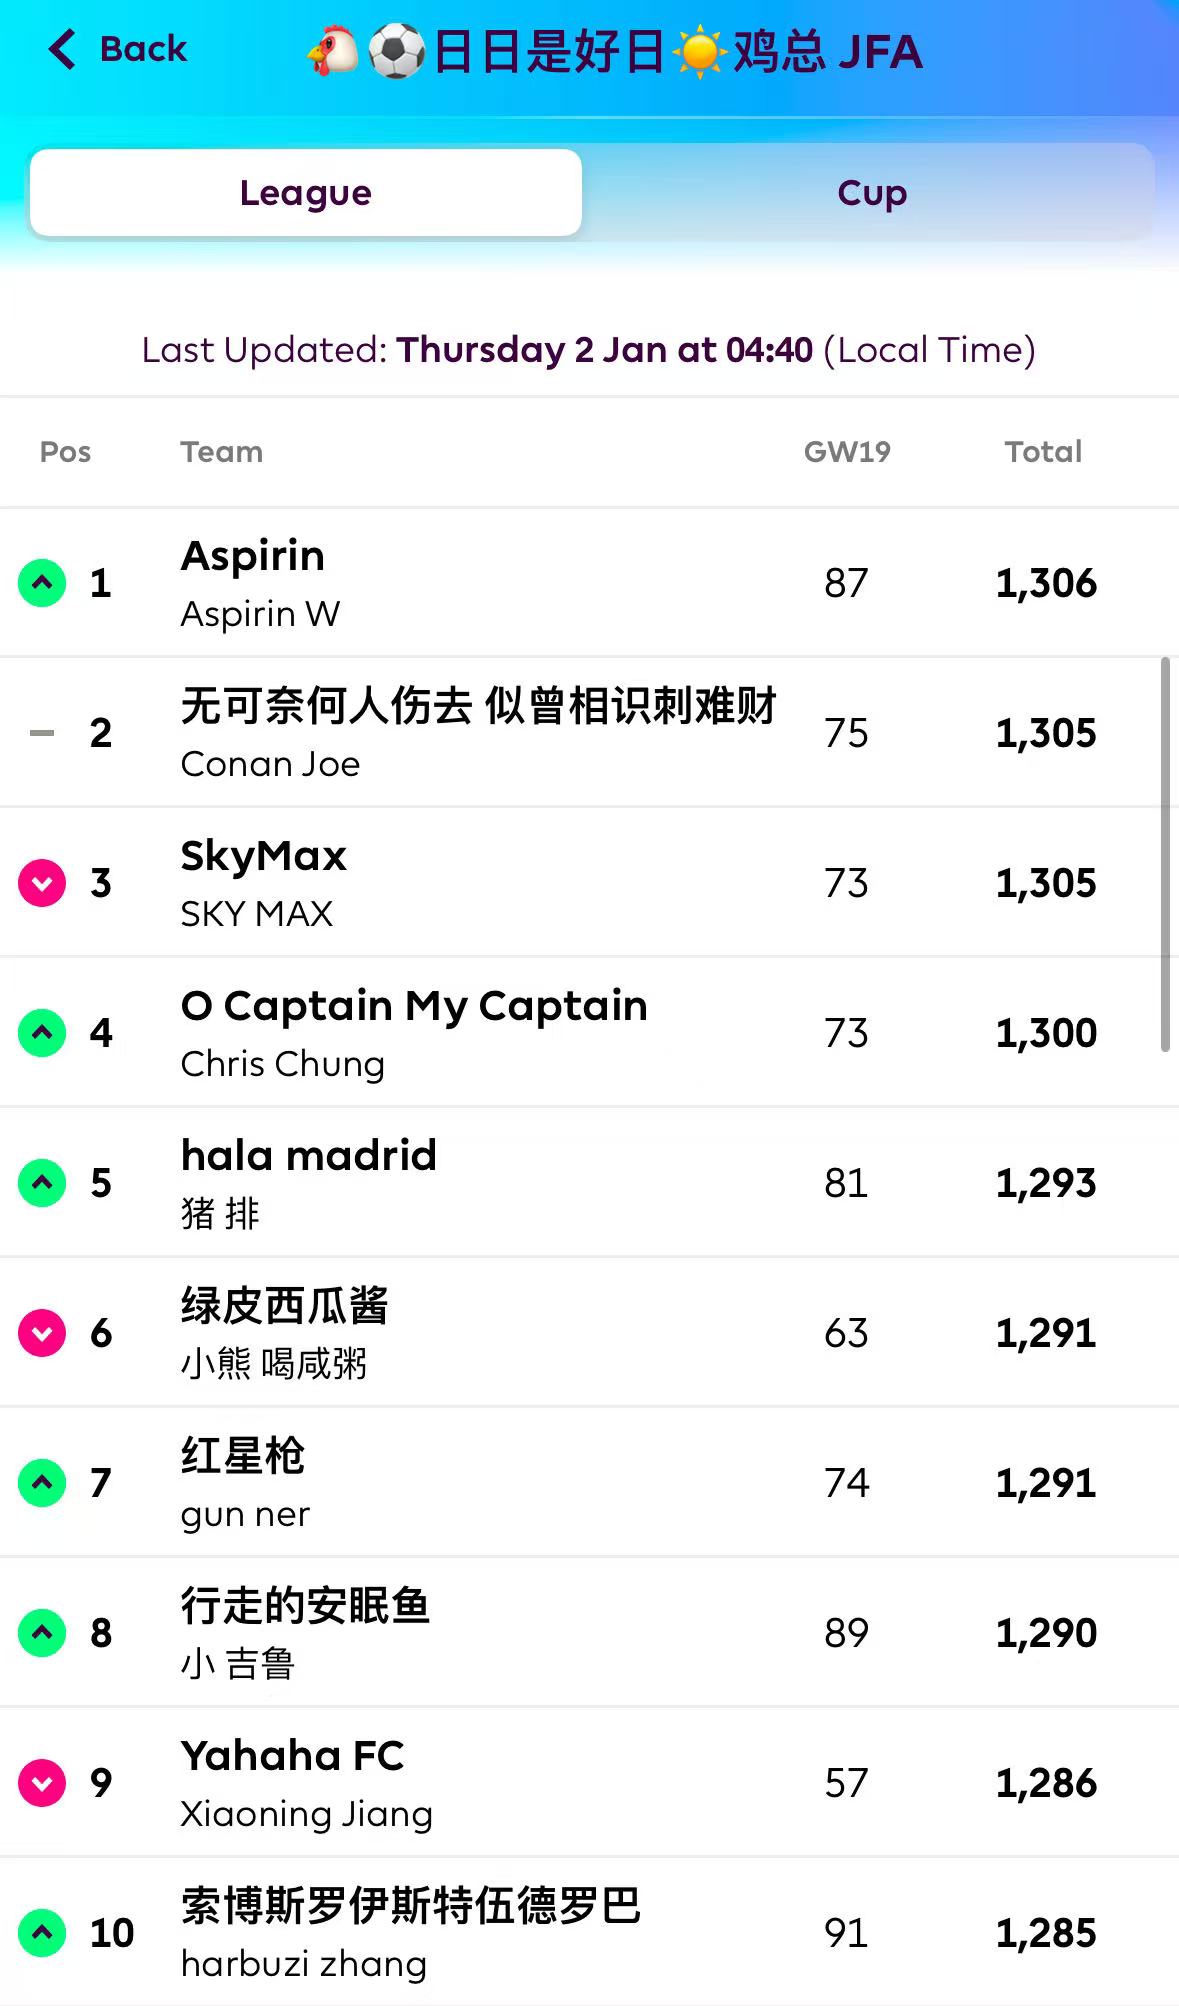Open the Aspirin team entry

pos(253,556)
